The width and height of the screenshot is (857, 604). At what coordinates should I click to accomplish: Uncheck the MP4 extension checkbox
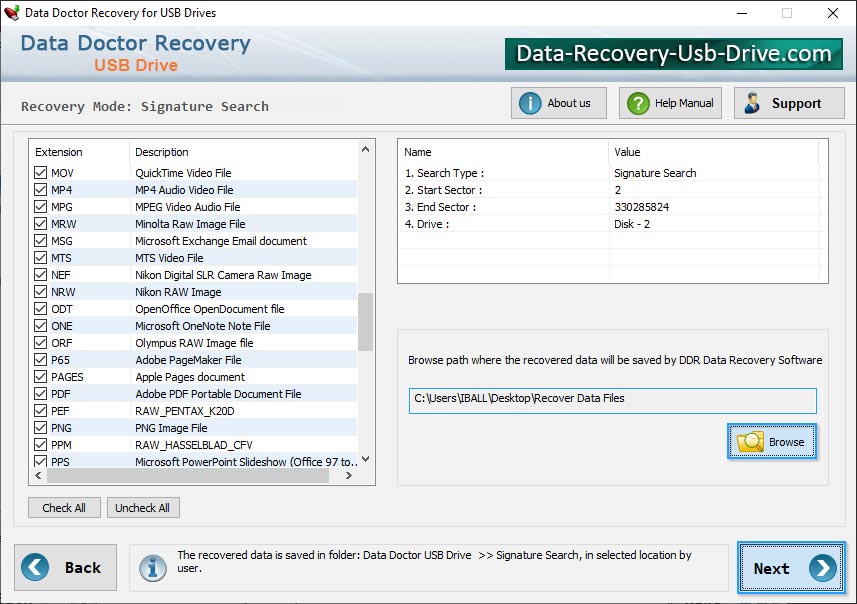coord(40,190)
